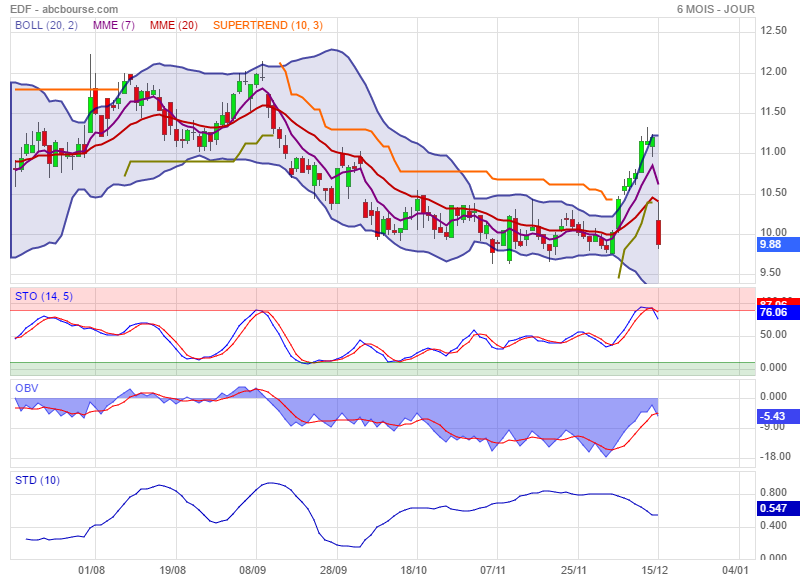Select the OBV panel label
Viewport: 800px width, 580px height.
[27, 387]
